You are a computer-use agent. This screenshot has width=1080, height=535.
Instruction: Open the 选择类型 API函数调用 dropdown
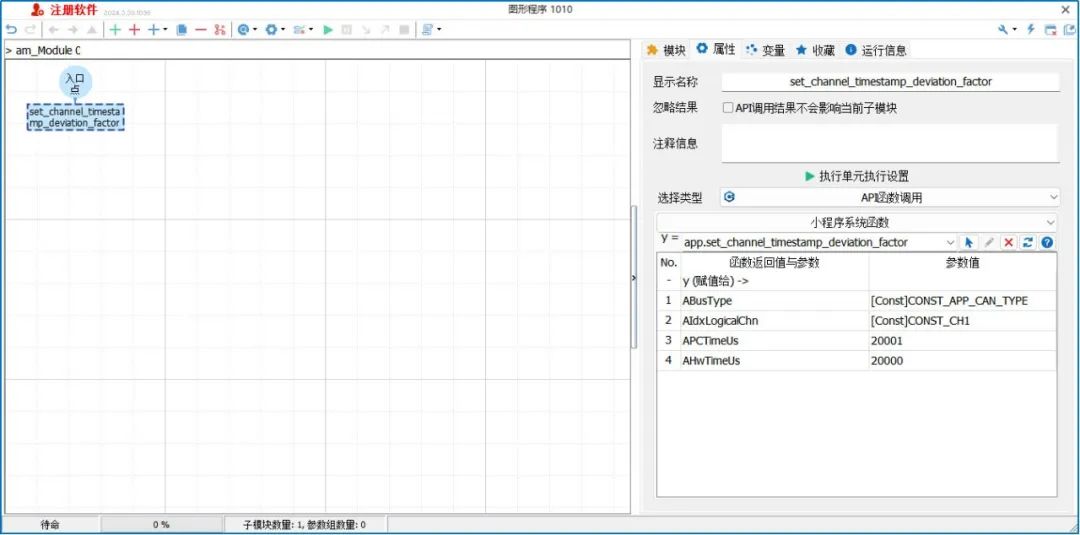pyautogui.click(x=889, y=198)
